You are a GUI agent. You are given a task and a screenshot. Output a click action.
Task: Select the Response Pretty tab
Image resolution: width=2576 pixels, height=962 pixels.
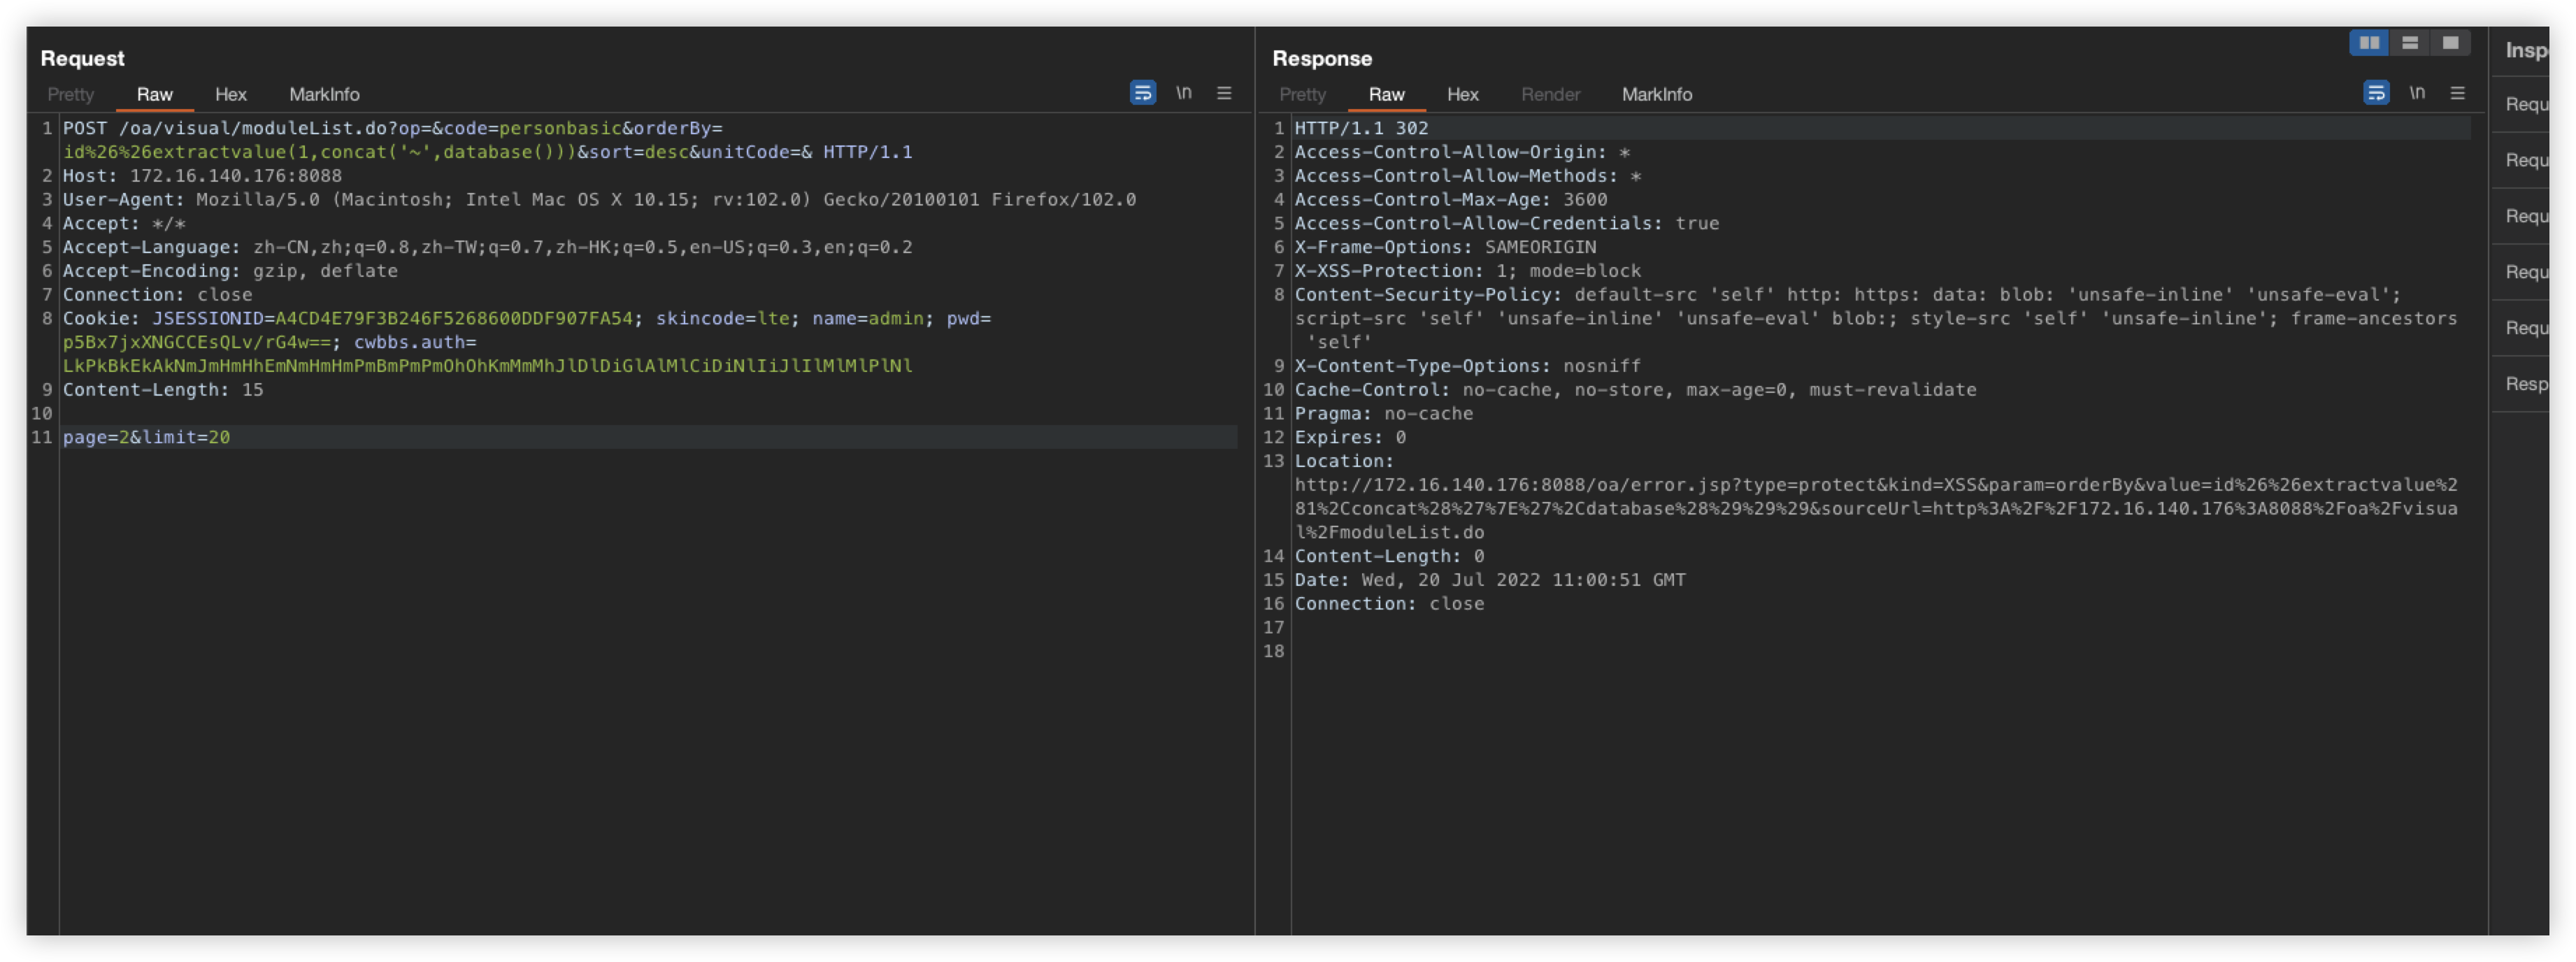pyautogui.click(x=1302, y=94)
